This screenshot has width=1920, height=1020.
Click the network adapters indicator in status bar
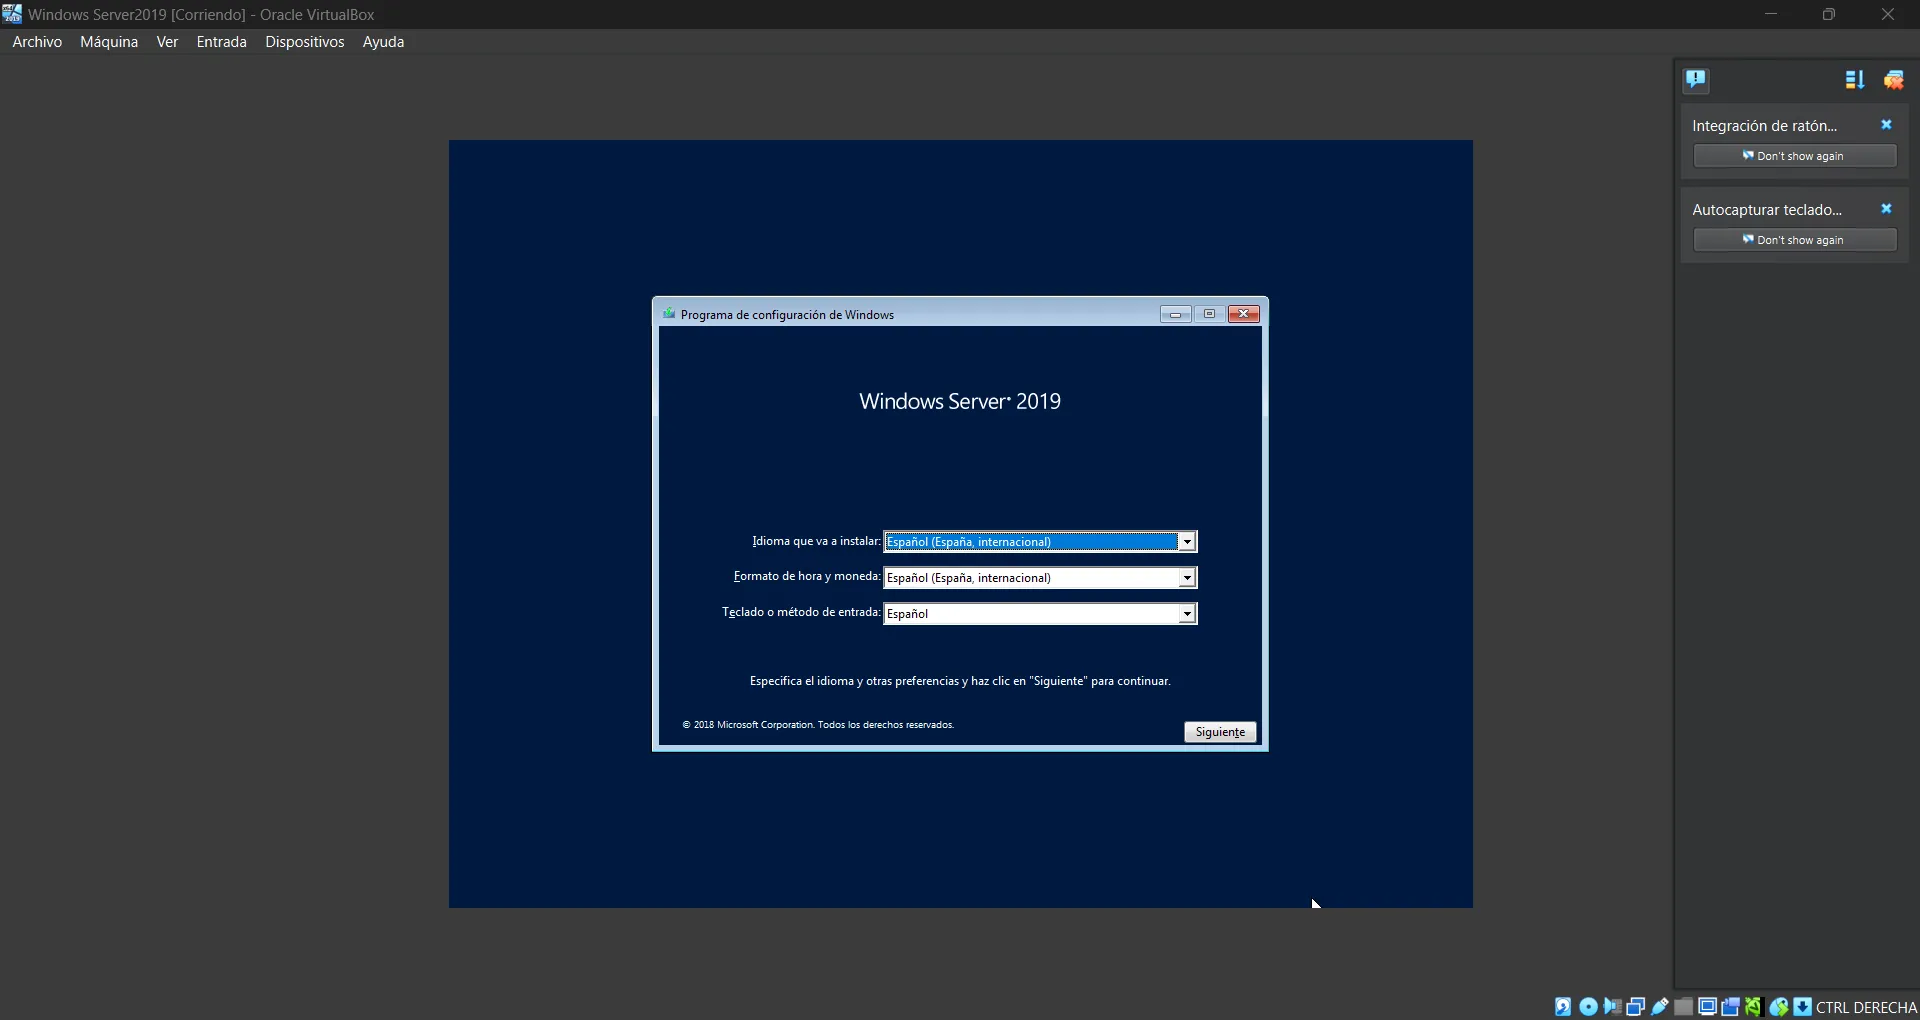click(x=1636, y=1007)
